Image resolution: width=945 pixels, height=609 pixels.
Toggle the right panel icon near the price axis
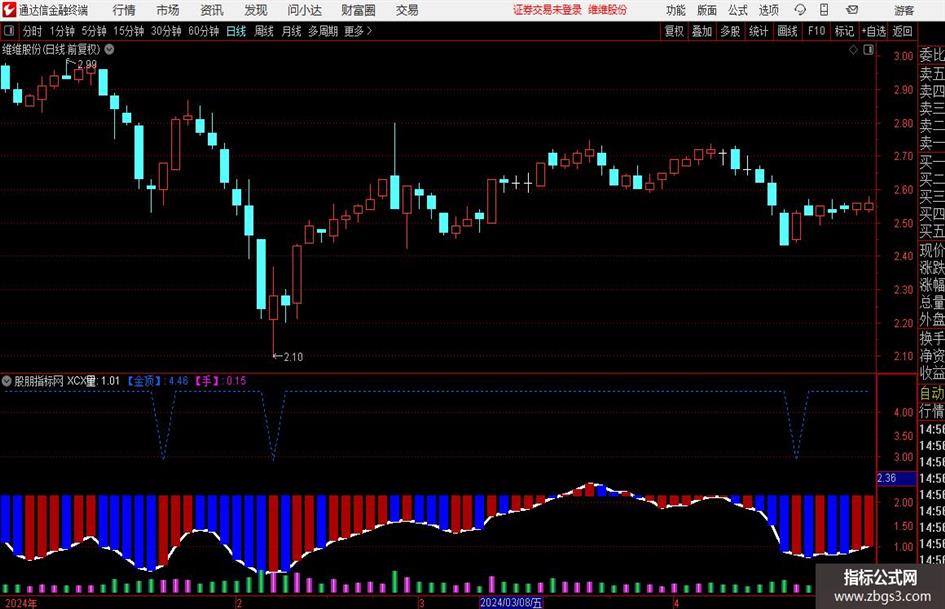click(868, 50)
